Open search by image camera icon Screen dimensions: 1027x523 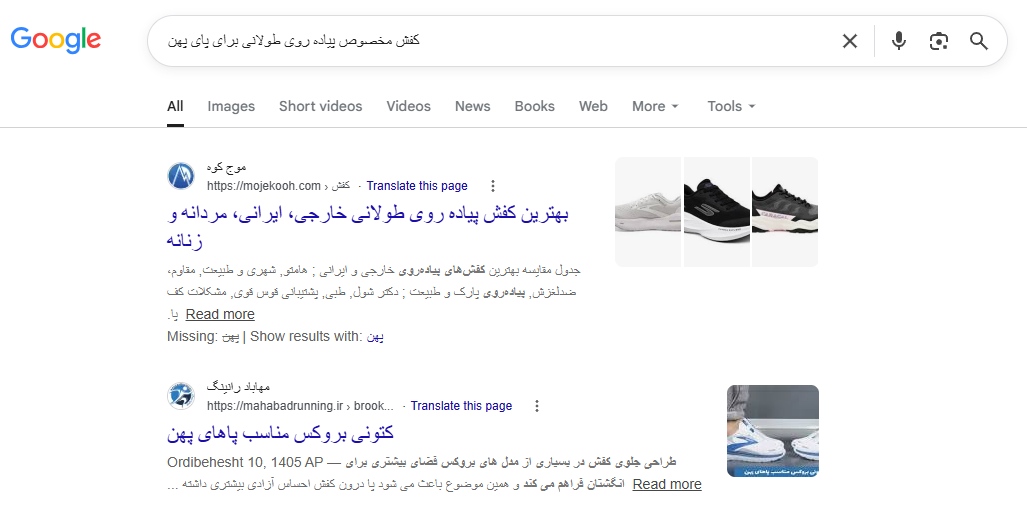939,41
